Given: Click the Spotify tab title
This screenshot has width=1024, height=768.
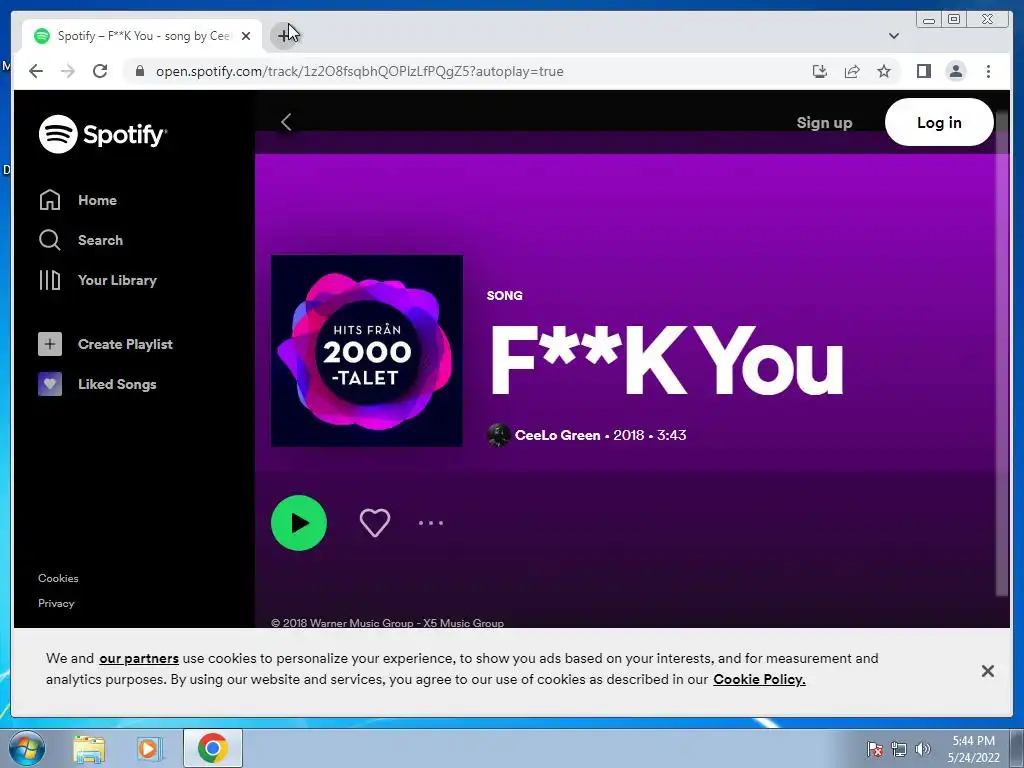Looking at the screenshot, I should point(144,36).
